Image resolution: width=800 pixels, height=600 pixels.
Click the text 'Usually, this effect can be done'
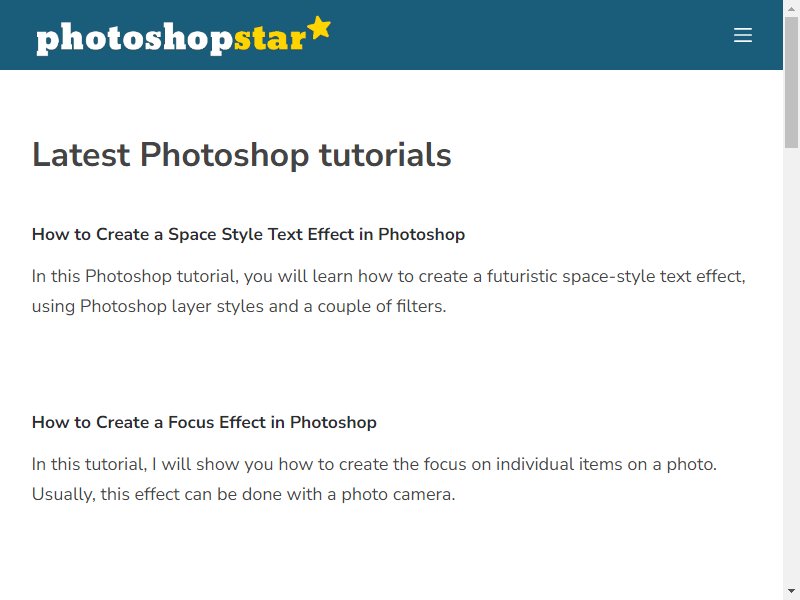[158, 494]
